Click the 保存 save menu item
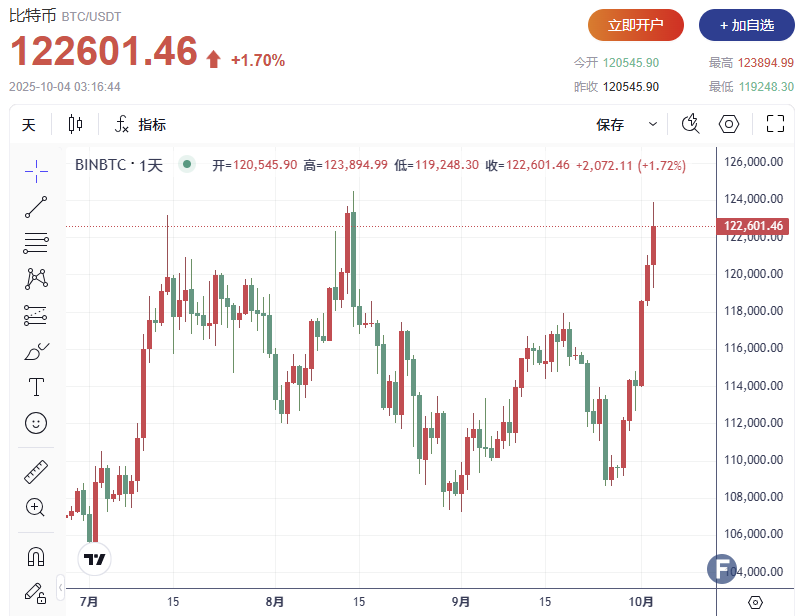This screenshot has width=799, height=616. (610, 125)
